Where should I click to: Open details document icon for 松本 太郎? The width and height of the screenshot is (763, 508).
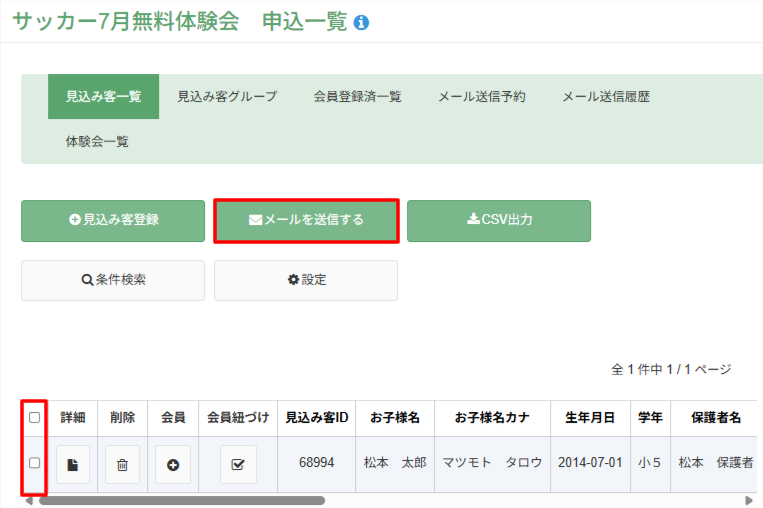[73, 465]
